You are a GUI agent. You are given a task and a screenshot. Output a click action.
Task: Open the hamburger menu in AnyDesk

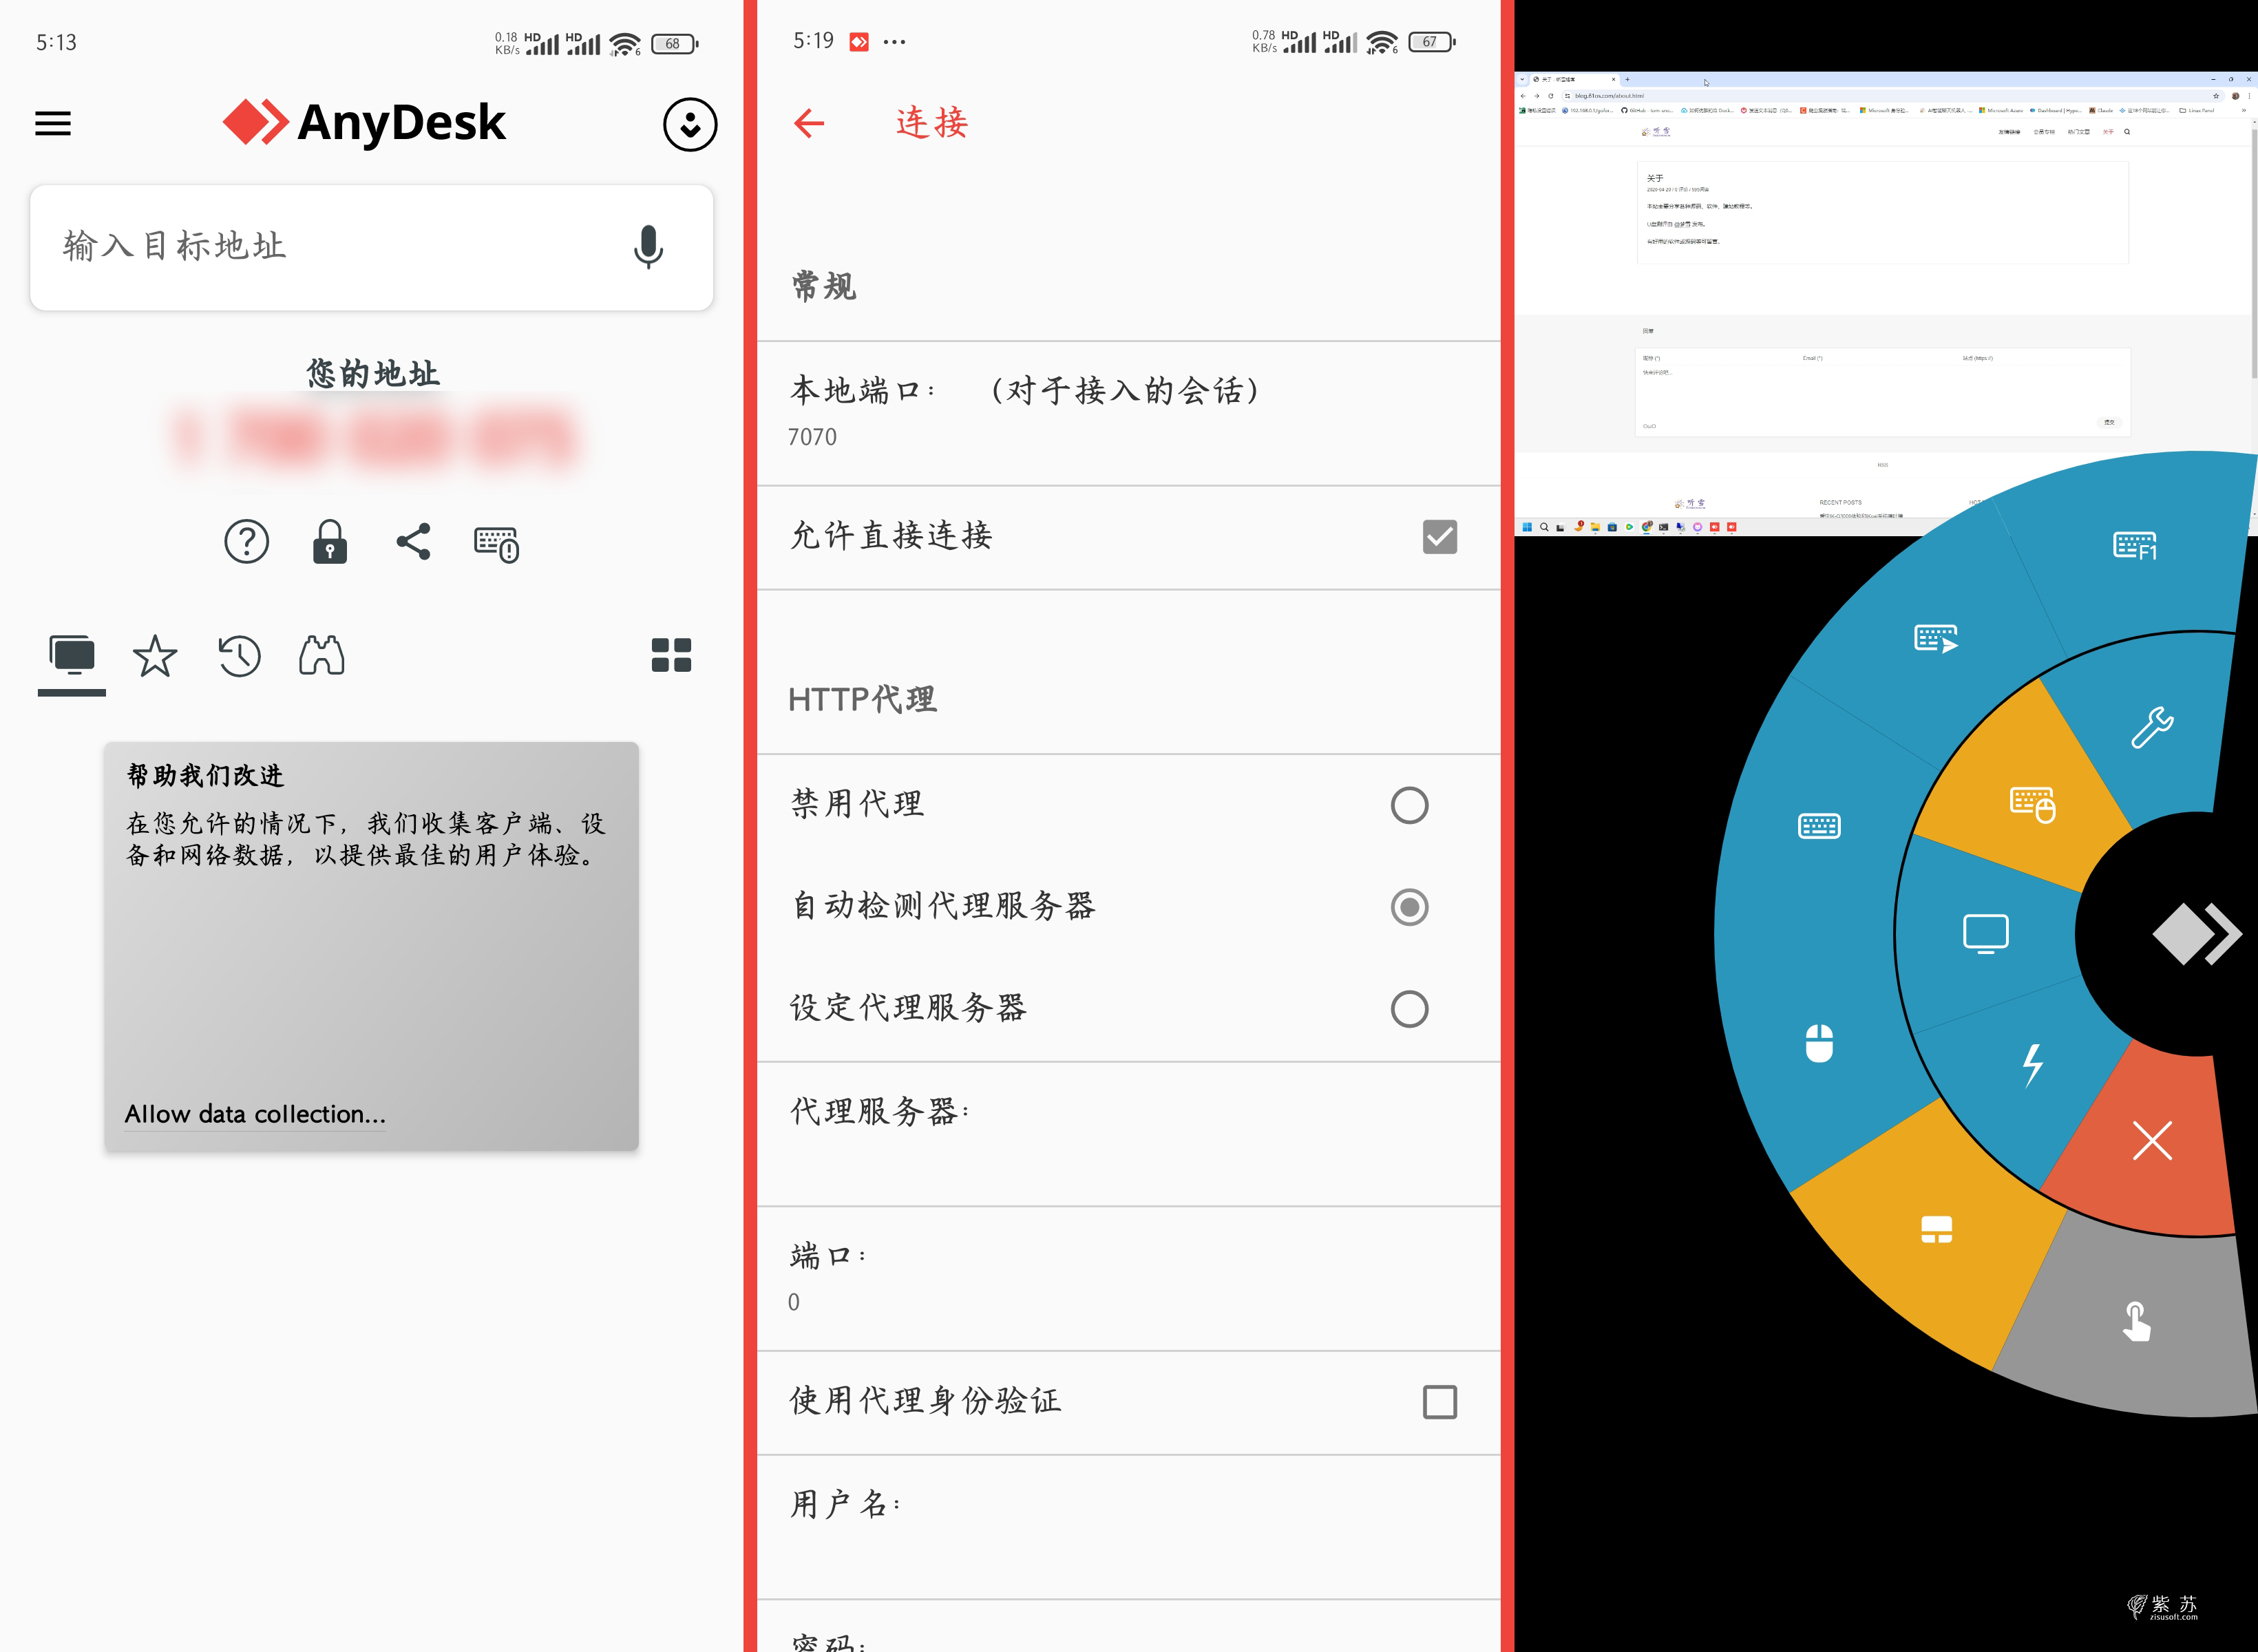pos(53,124)
